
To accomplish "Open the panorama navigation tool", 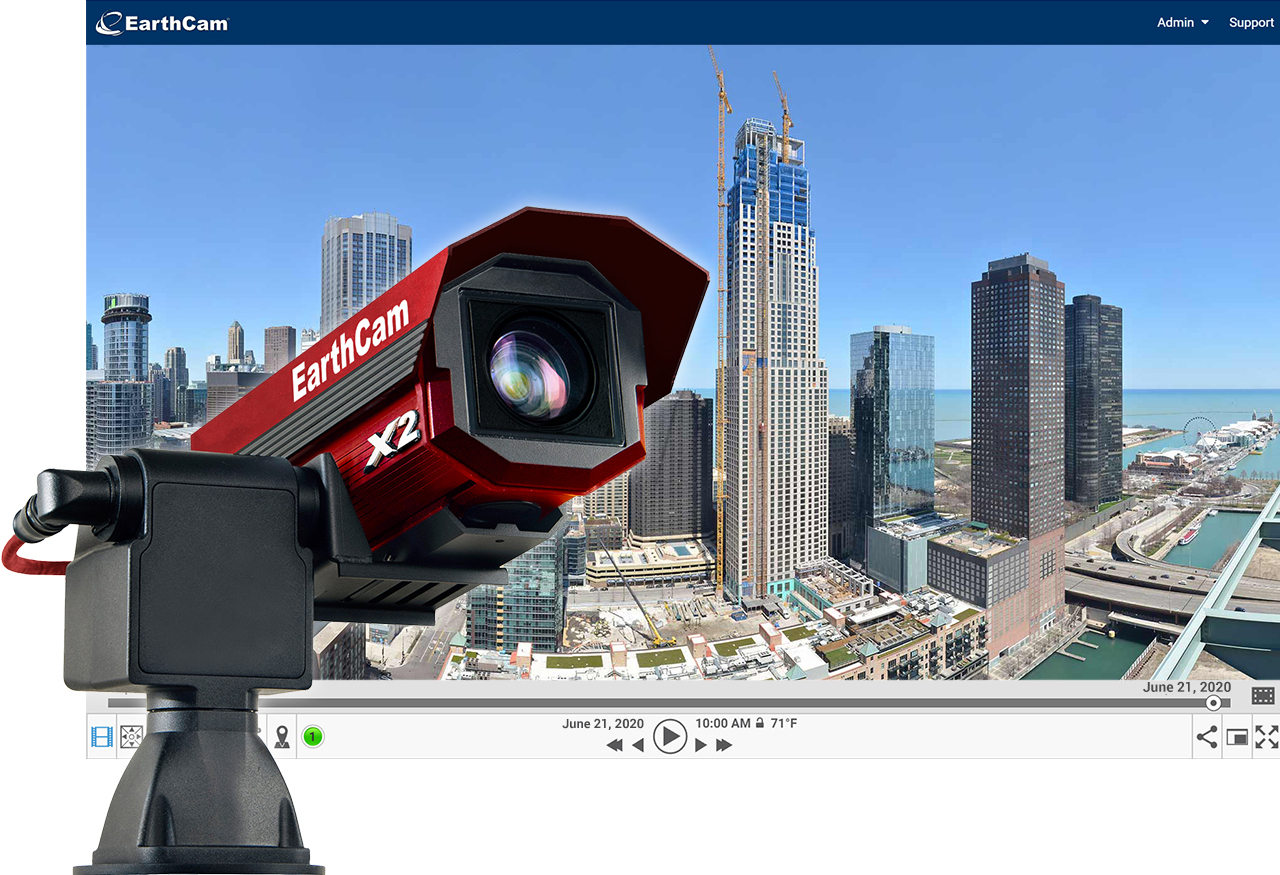I will 131,738.
